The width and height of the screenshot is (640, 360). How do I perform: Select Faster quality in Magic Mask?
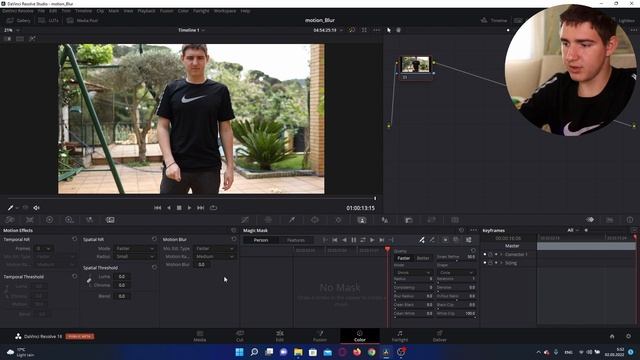404,258
